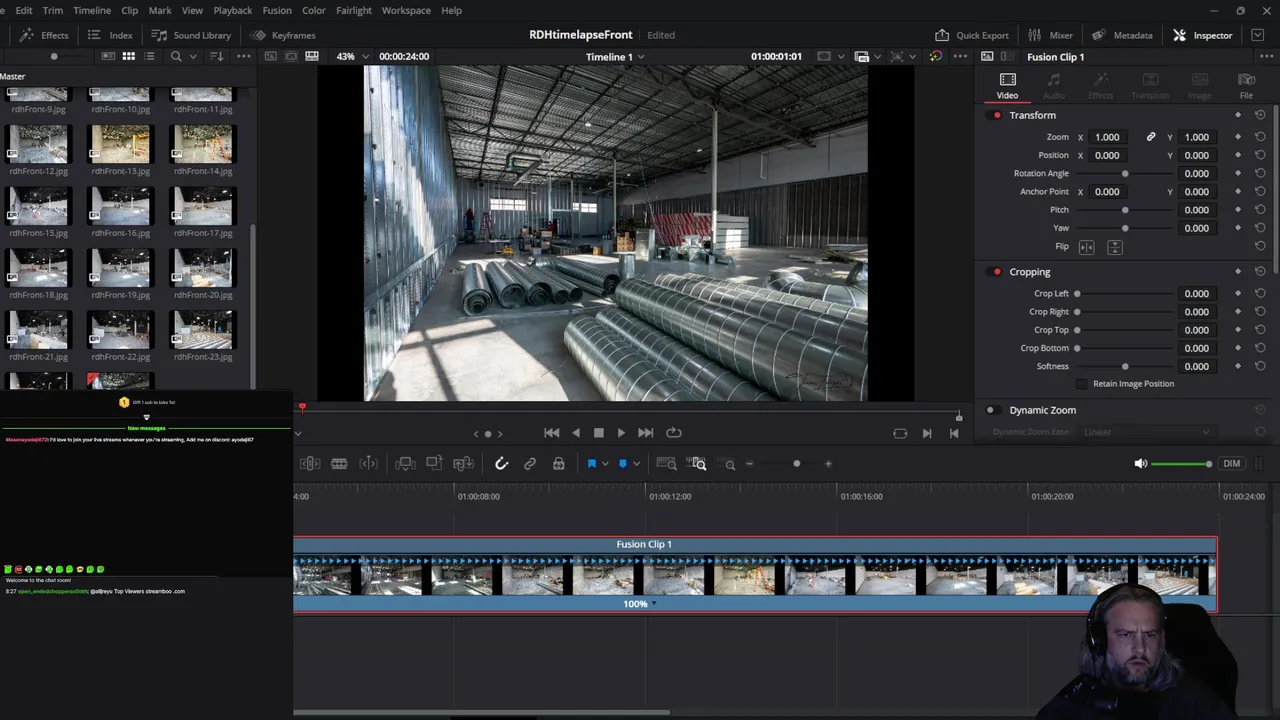Click the Stop playback button
1280x720 pixels.
pyautogui.click(x=598, y=433)
